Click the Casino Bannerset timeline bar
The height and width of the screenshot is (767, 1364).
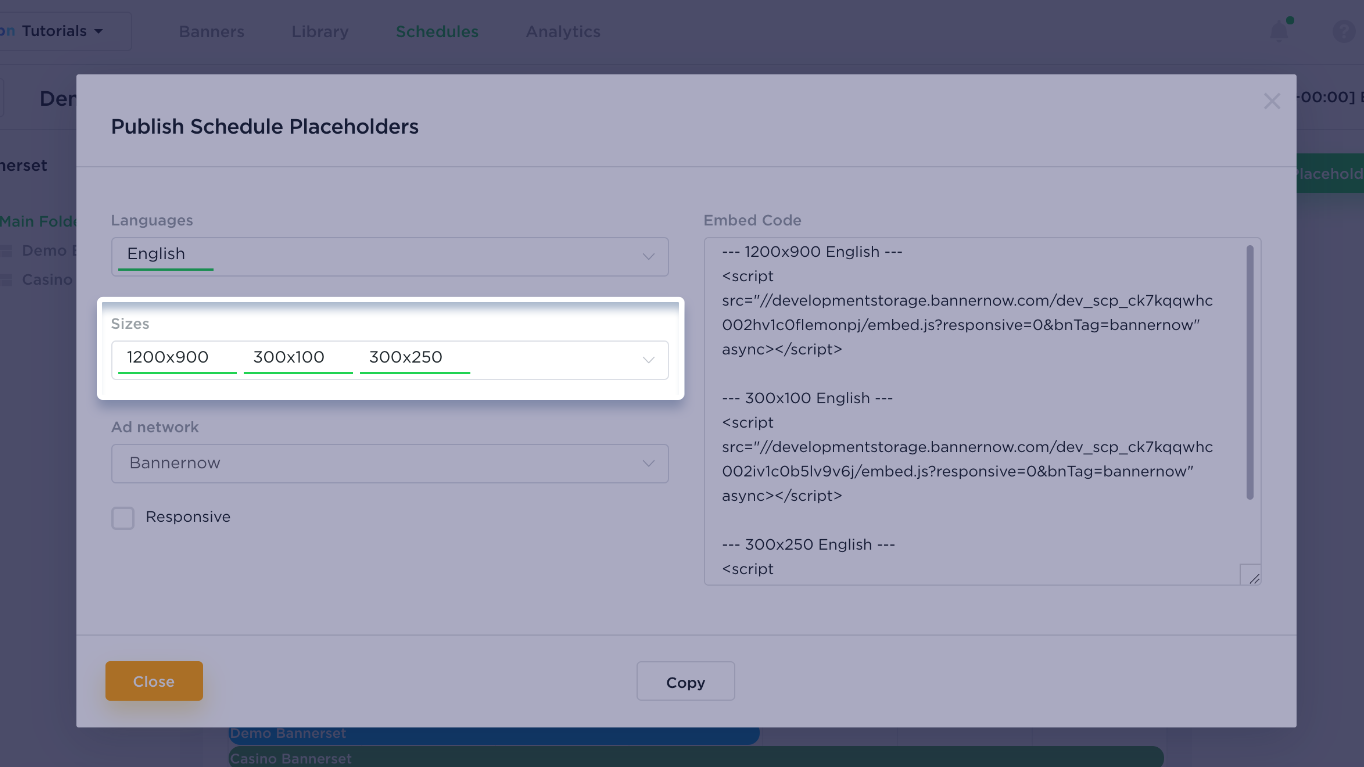(696, 758)
